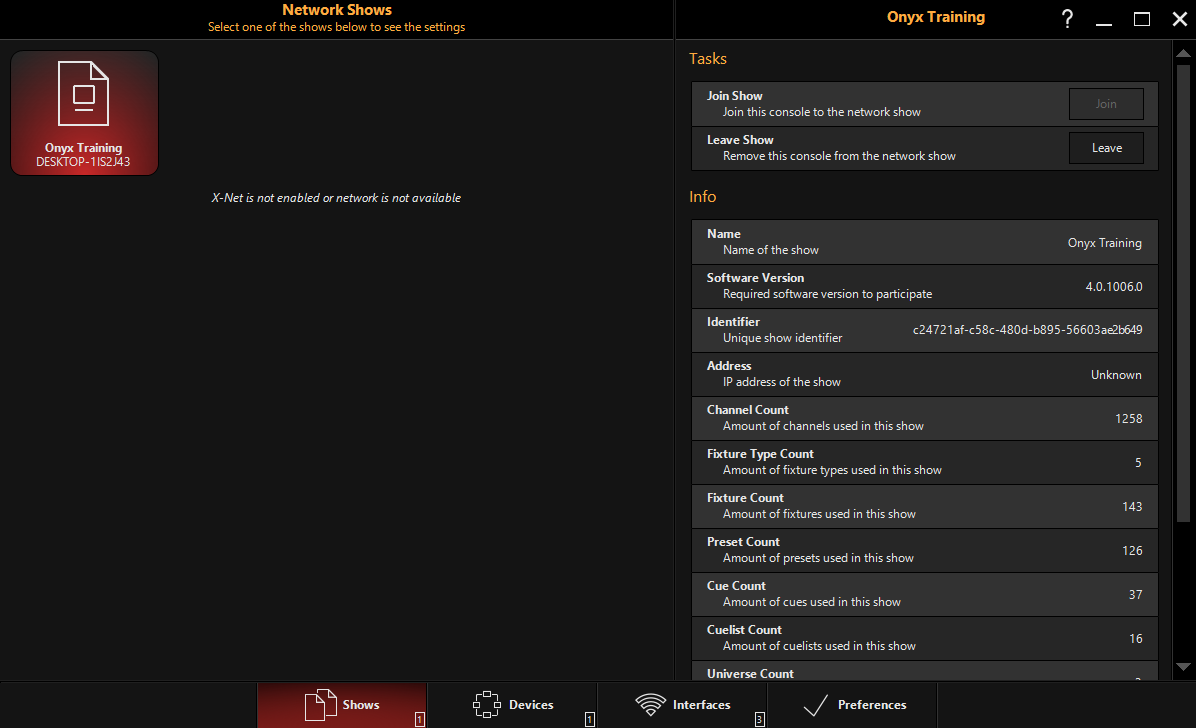
Task: Click the Onyx Training window title
Action: pos(935,17)
